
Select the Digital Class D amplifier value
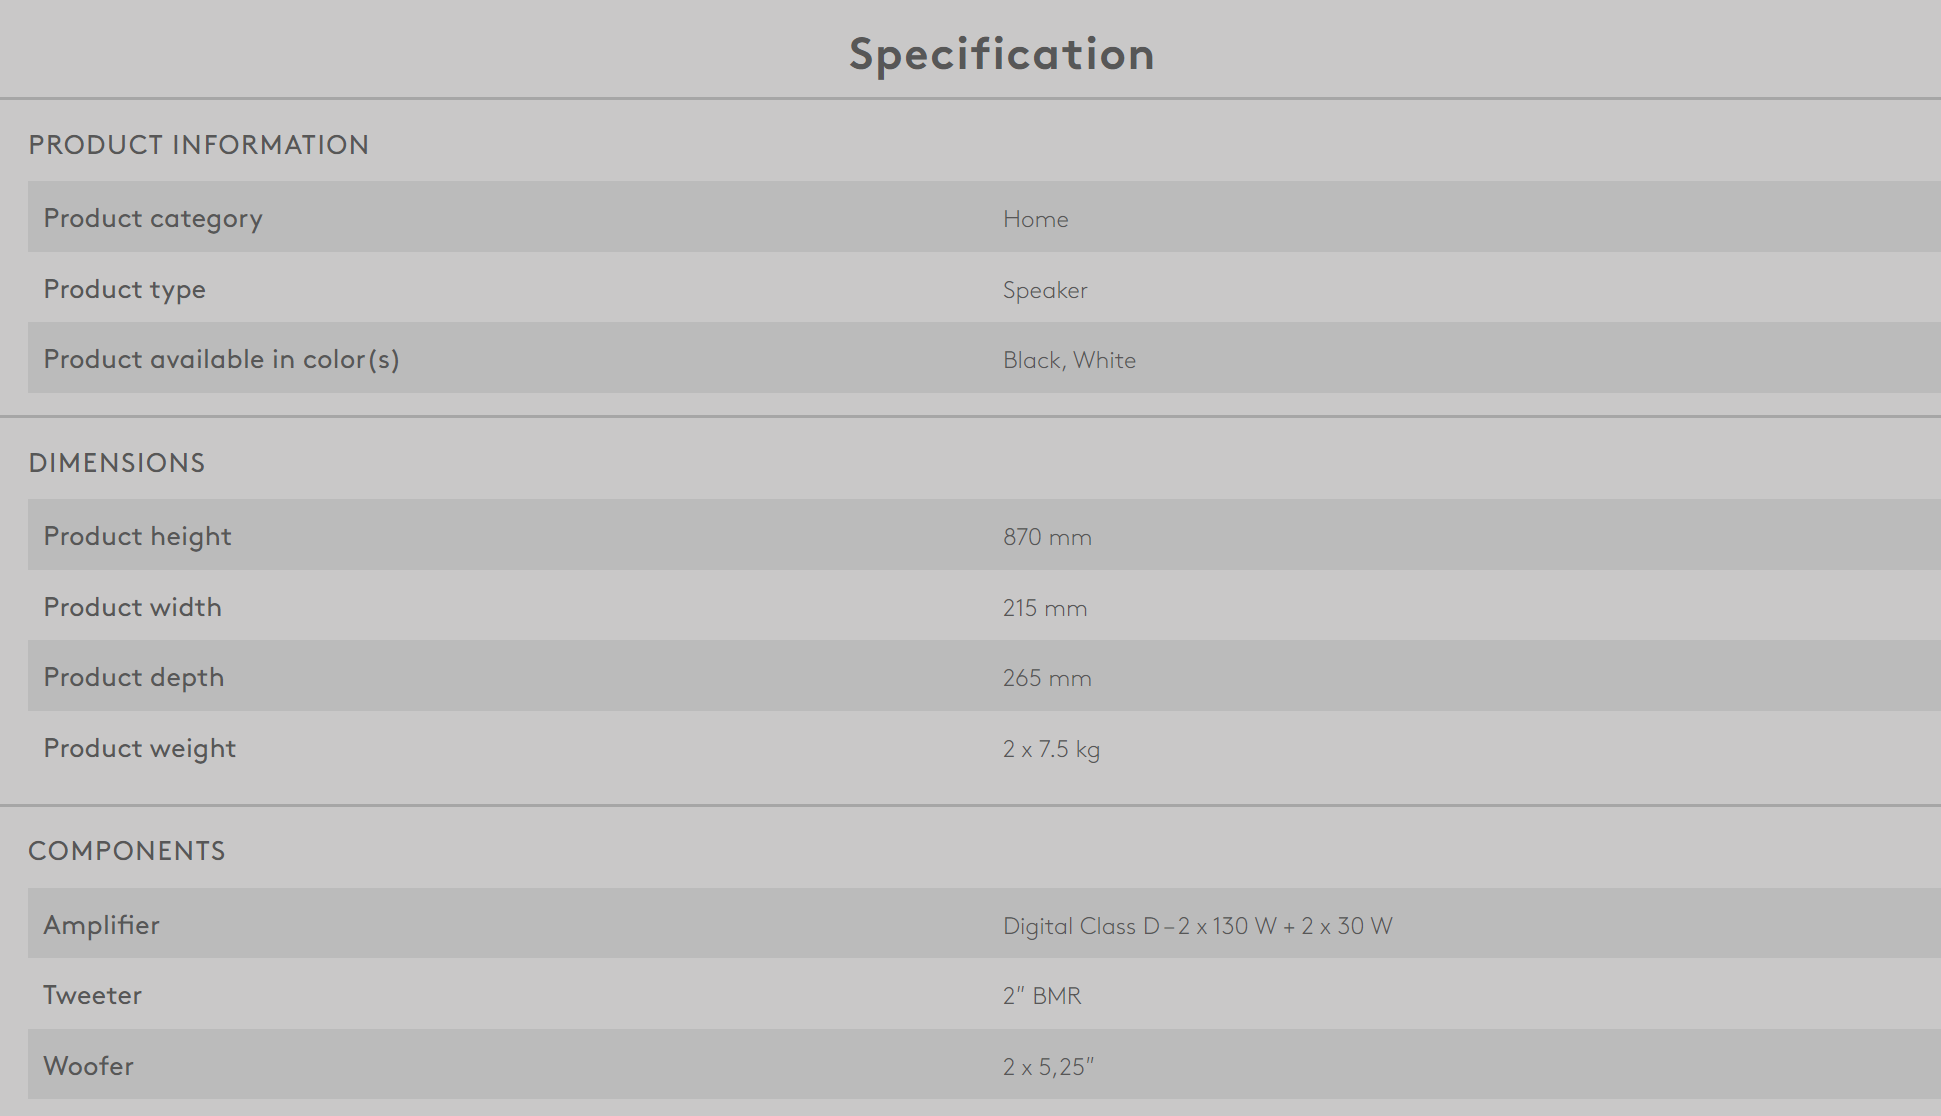pyautogui.click(x=1197, y=926)
